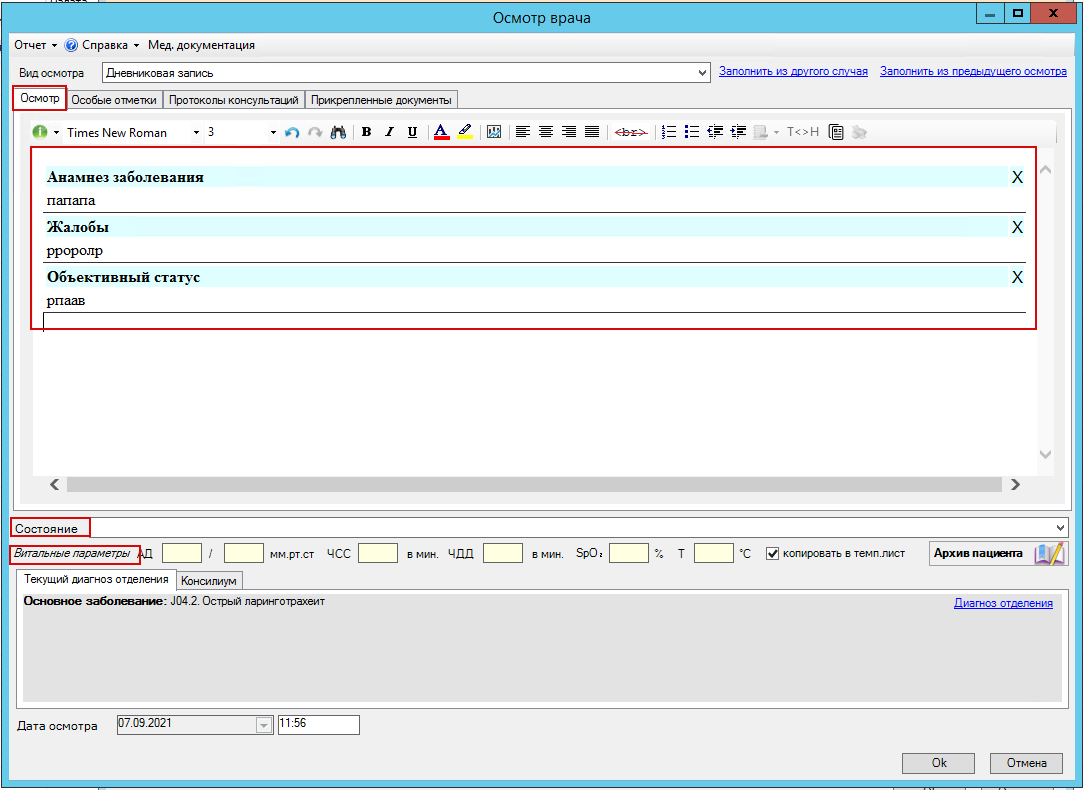The width and height of the screenshot is (1084, 790).
Task: Click the document paste icon in toolbar
Action: (x=836, y=132)
